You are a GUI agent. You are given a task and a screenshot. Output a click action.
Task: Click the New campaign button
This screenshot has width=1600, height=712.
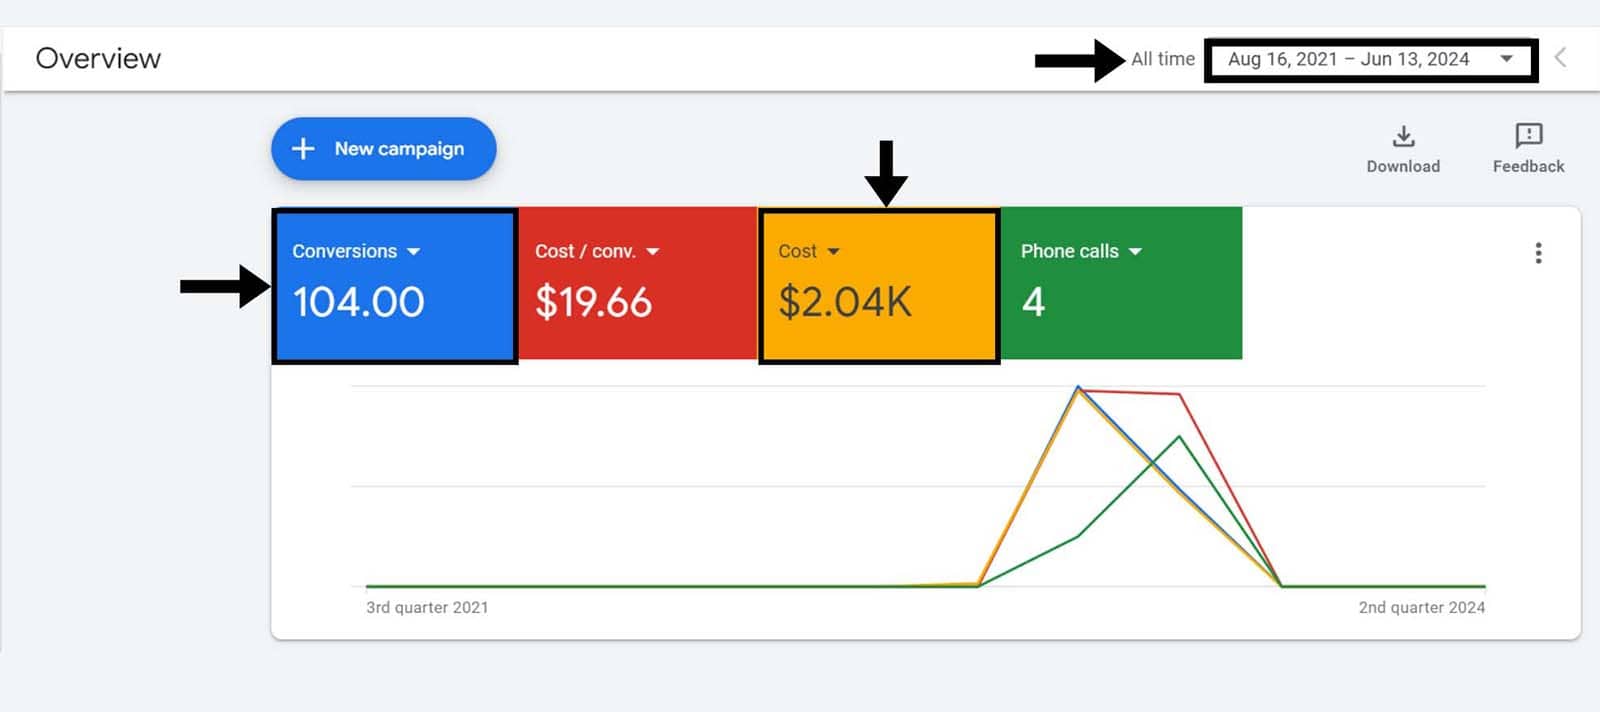click(x=384, y=149)
